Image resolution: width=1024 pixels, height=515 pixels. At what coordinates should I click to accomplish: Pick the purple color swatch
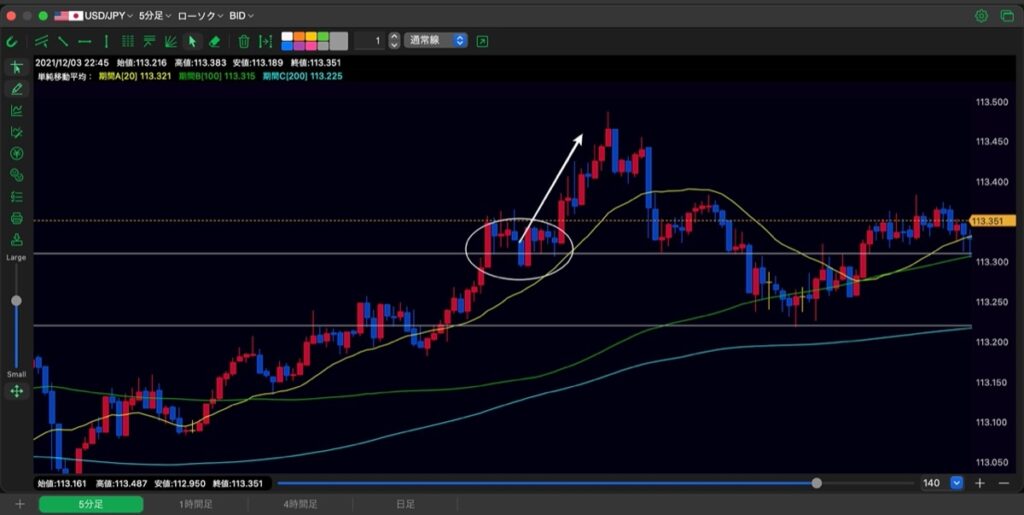(298, 46)
